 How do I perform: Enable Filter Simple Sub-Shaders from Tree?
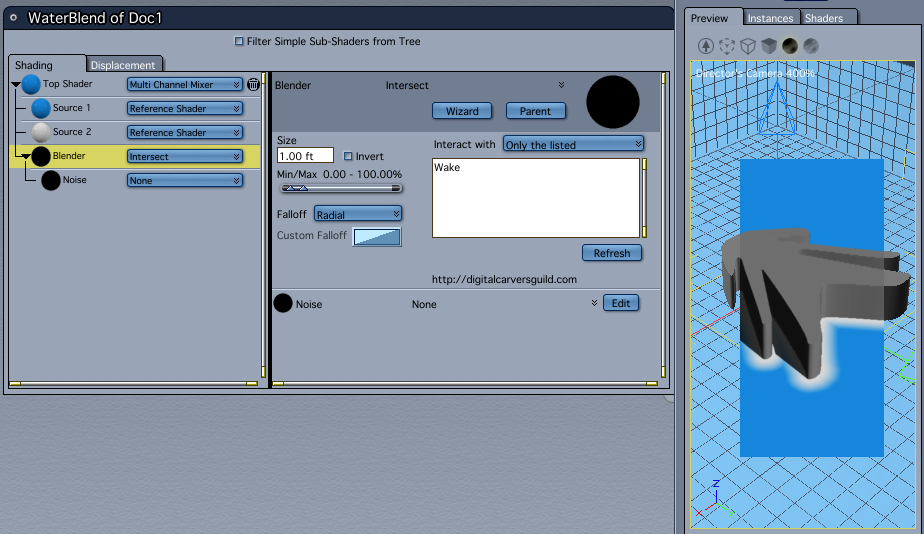[x=239, y=42]
